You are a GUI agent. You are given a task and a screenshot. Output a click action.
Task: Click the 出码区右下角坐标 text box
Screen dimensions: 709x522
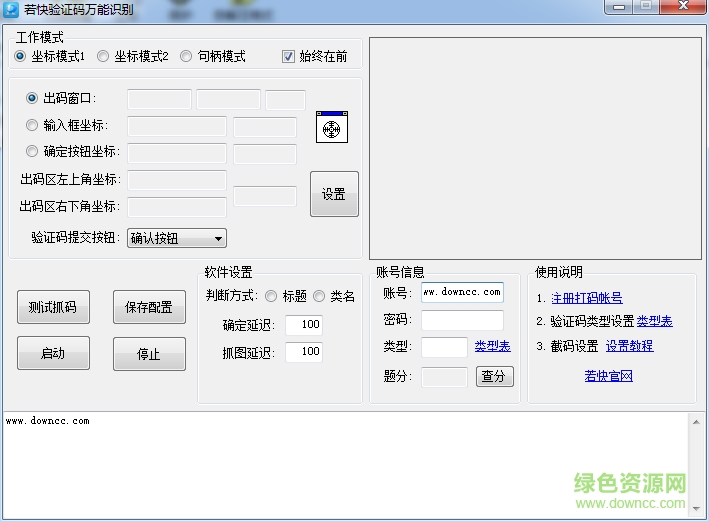[x=177, y=207]
